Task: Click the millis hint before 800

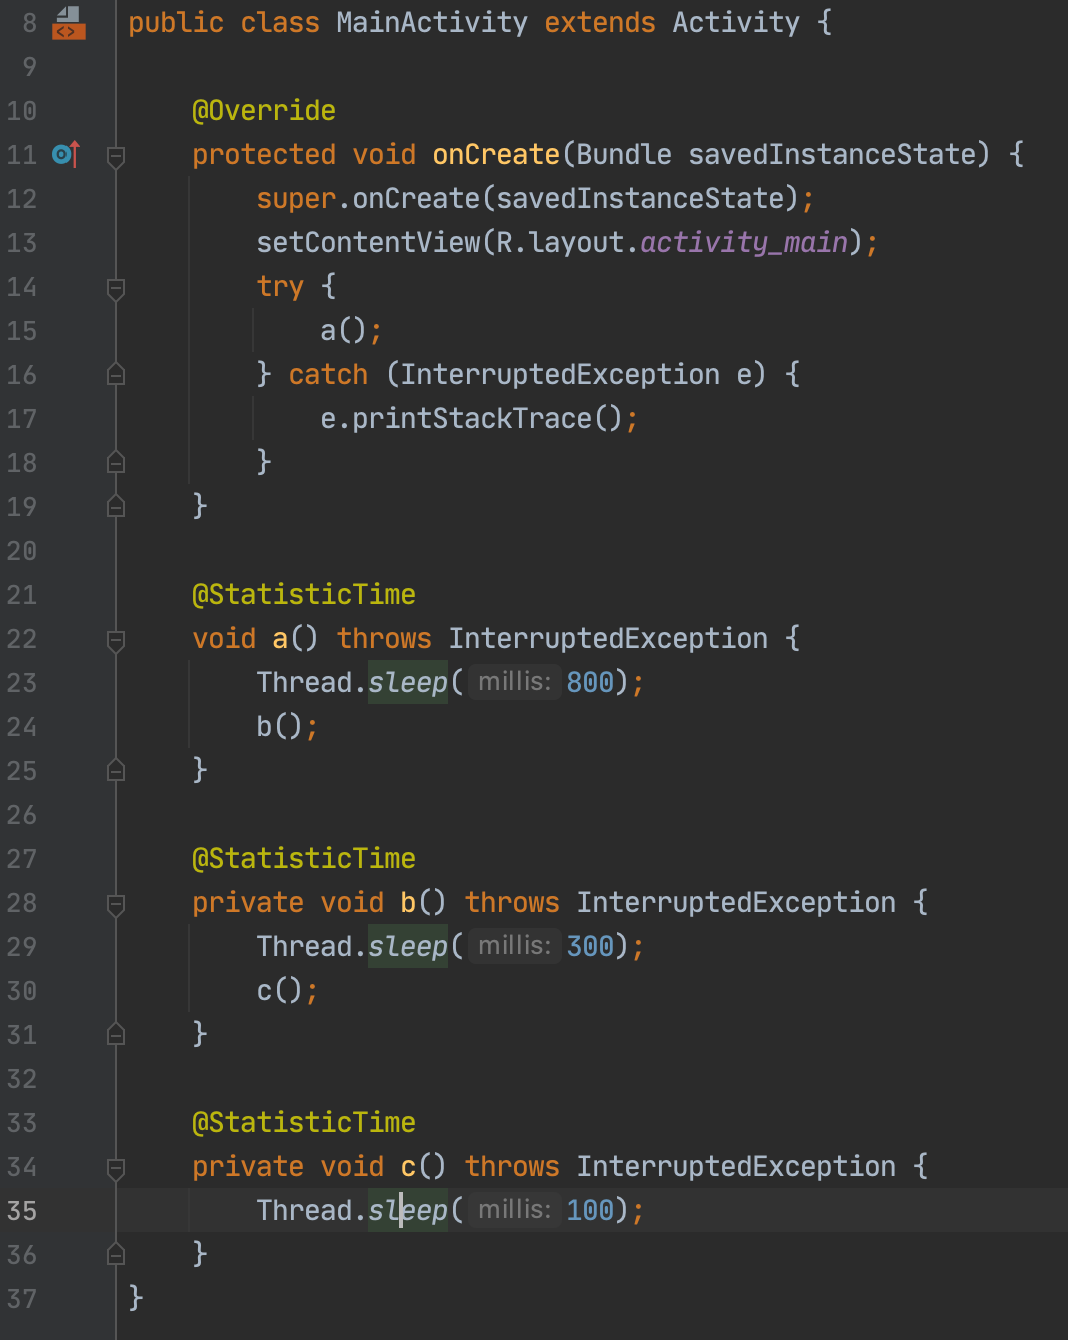Action: pos(514,682)
